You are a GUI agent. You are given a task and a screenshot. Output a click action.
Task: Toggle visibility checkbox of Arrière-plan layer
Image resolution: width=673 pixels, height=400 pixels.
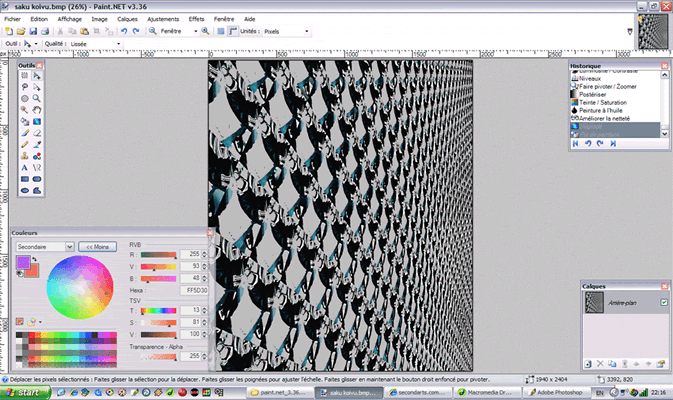(663, 302)
